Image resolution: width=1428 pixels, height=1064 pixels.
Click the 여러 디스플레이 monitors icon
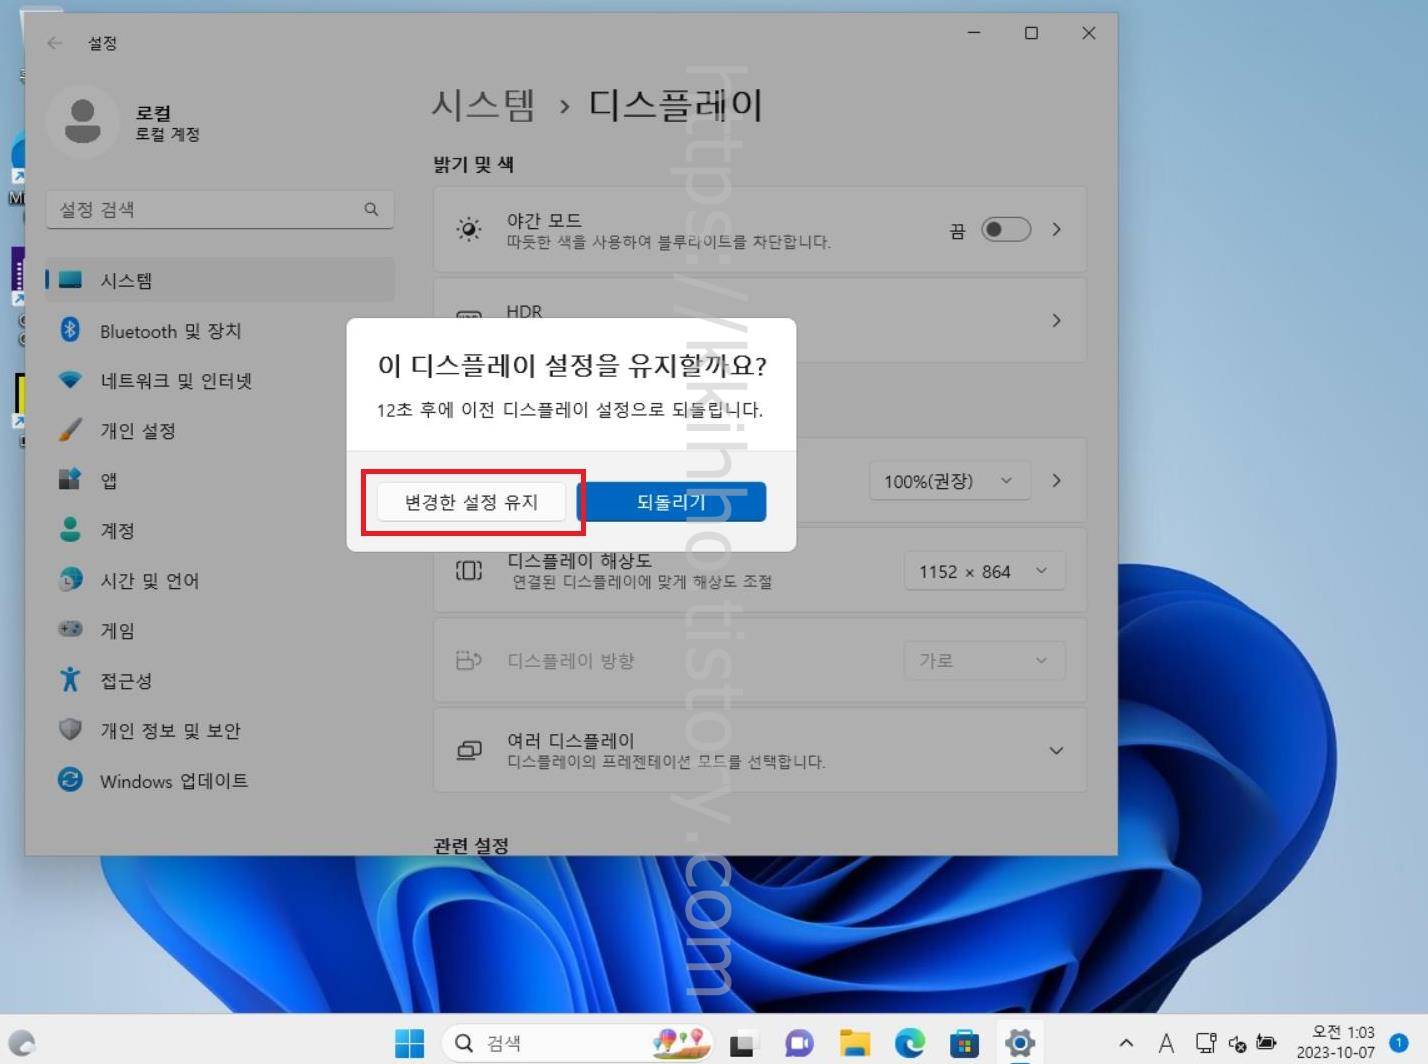tap(468, 750)
